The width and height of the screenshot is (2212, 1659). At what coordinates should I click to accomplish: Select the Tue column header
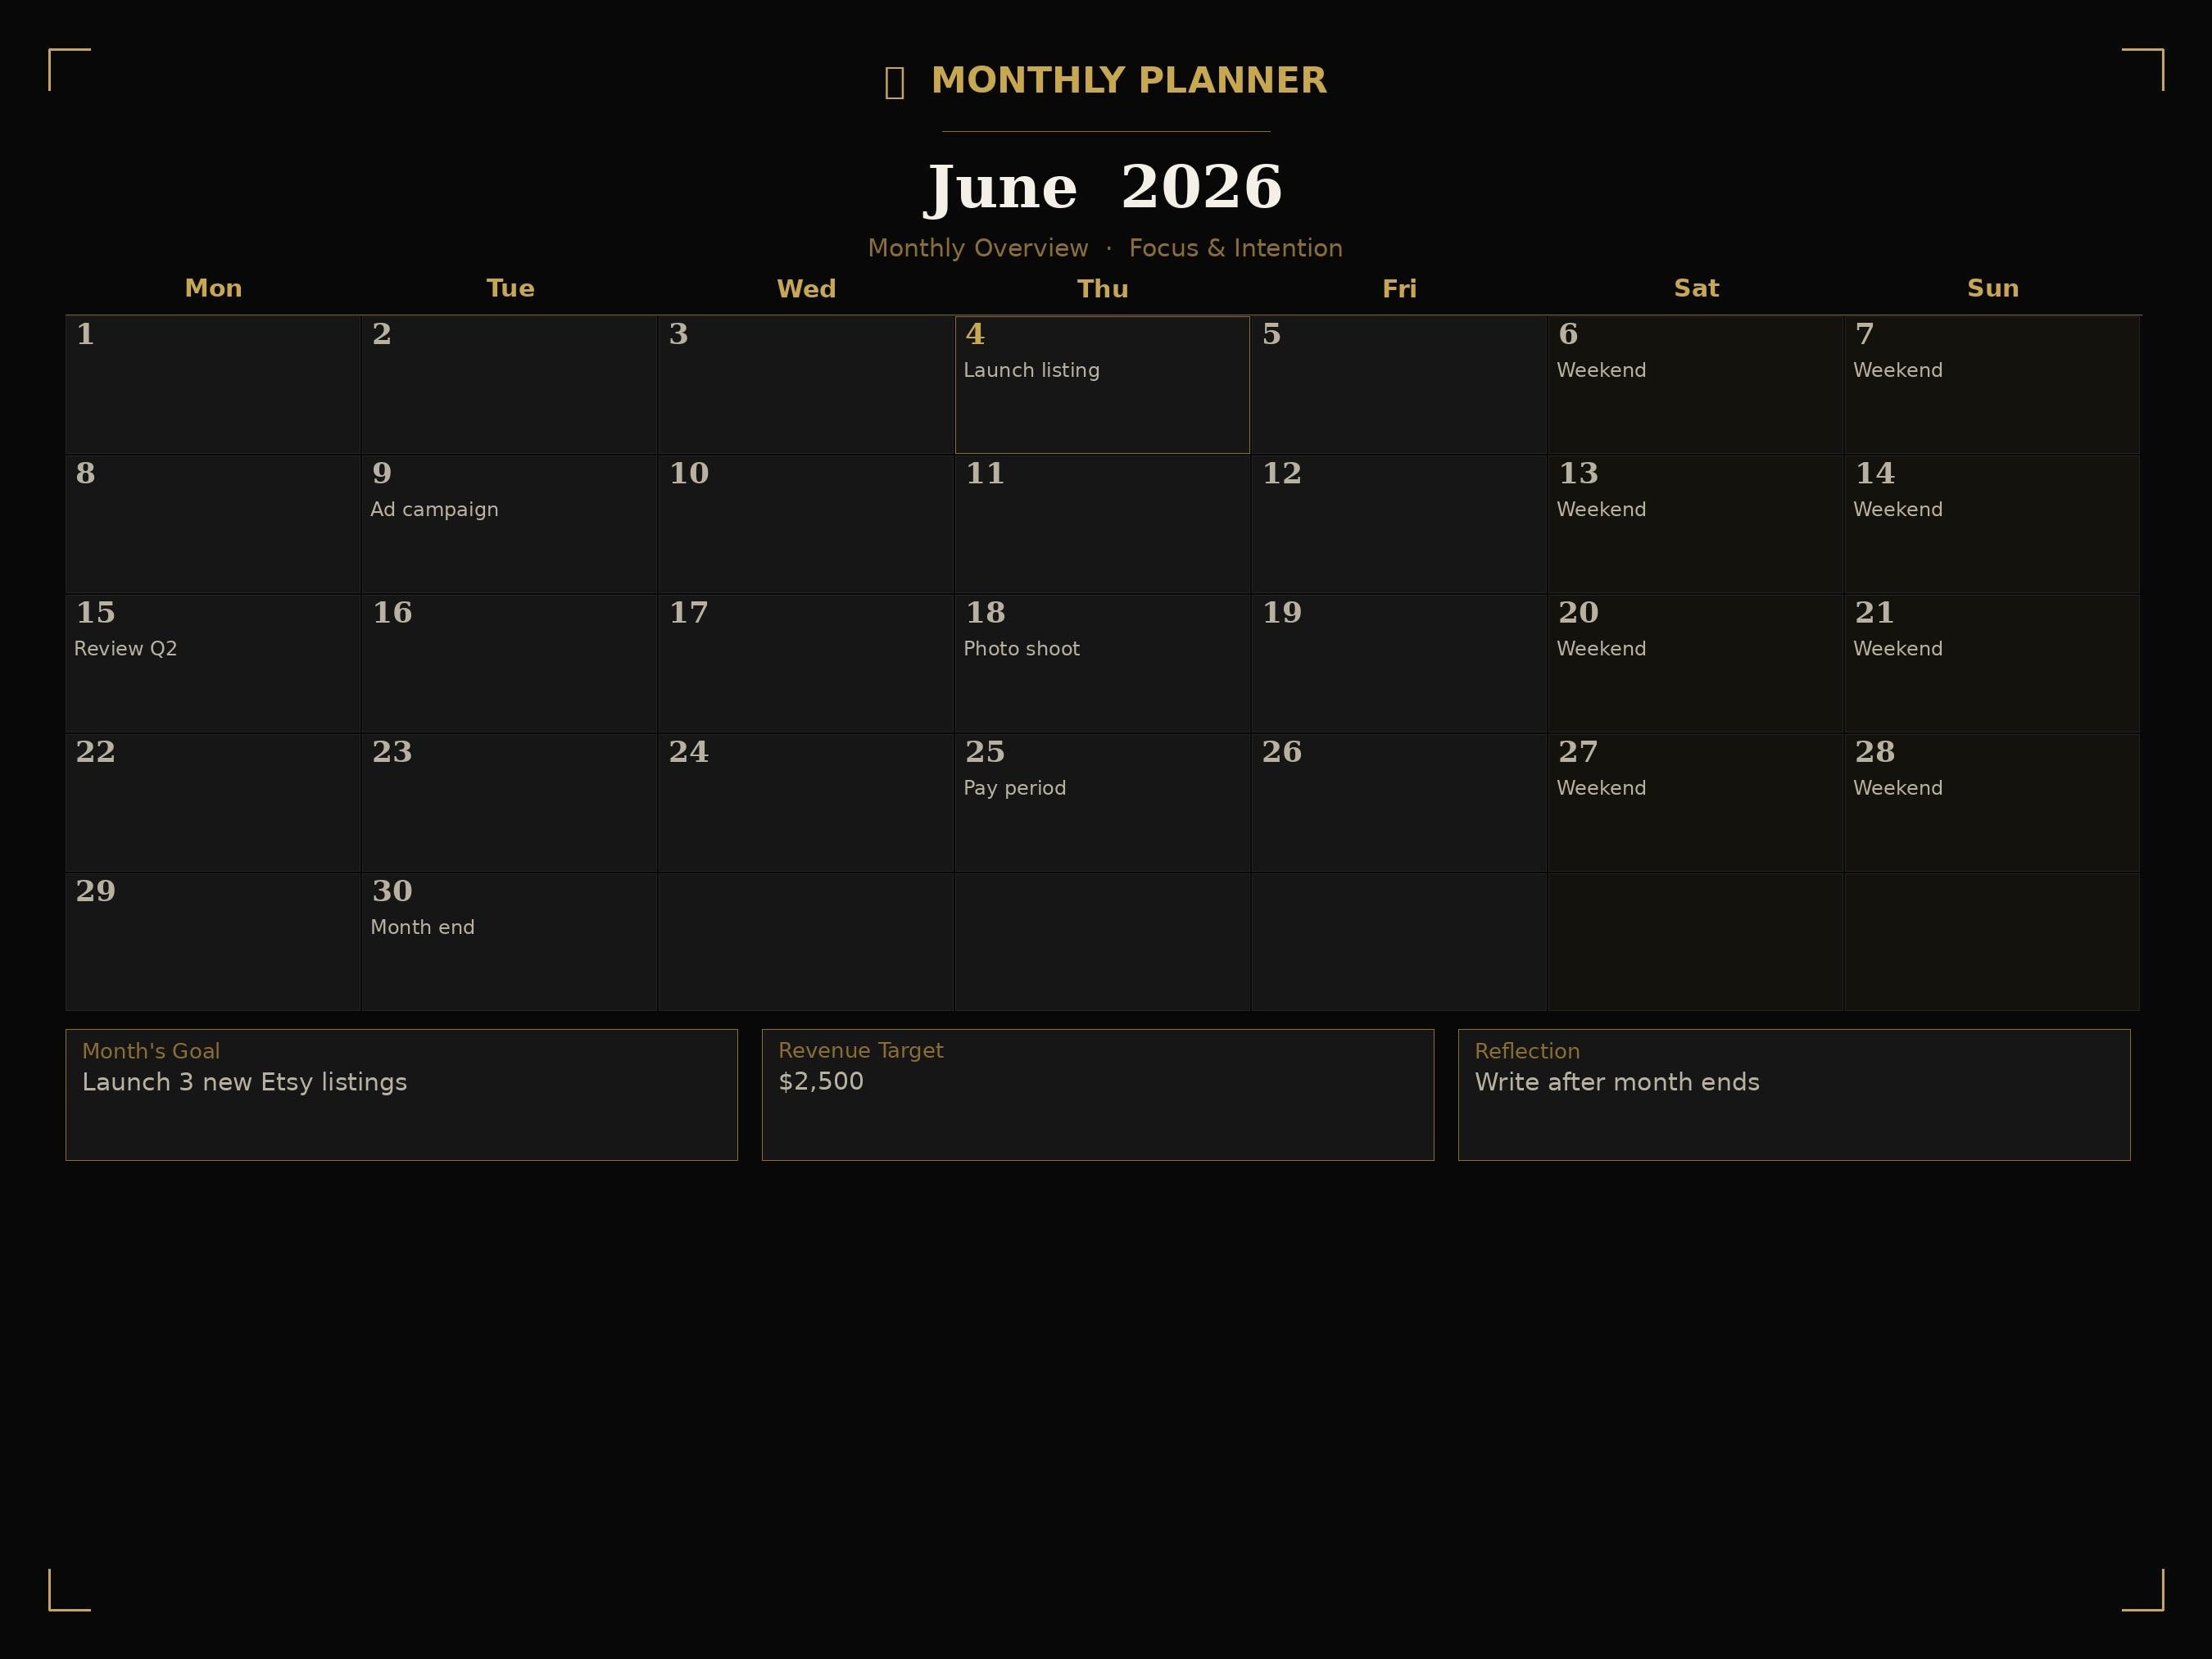510,289
